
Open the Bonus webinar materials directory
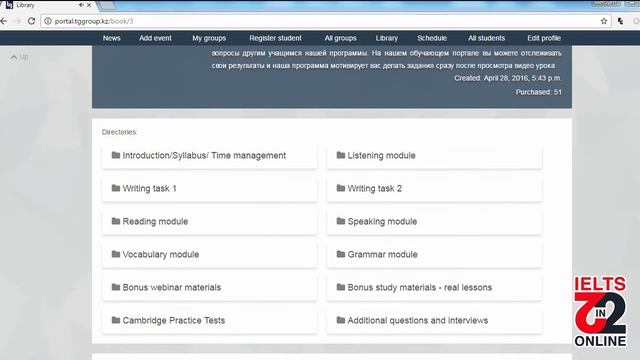[x=209, y=288]
